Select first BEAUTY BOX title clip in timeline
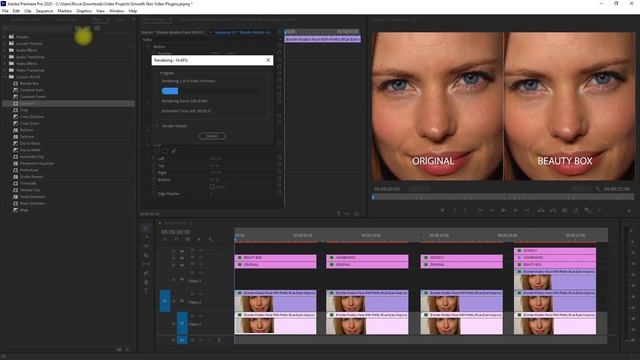This screenshot has height=360, width=640. pyautogui.click(x=276, y=258)
